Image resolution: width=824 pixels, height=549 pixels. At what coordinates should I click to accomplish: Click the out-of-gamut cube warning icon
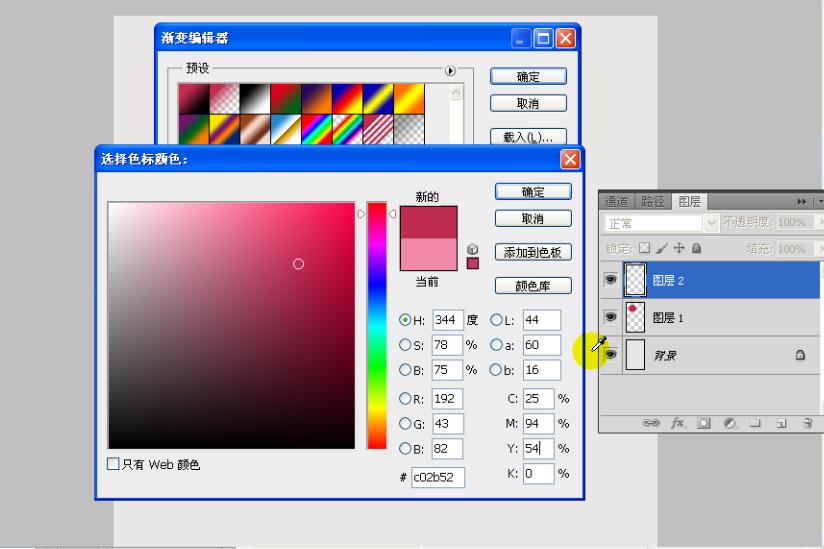(x=472, y=249)
